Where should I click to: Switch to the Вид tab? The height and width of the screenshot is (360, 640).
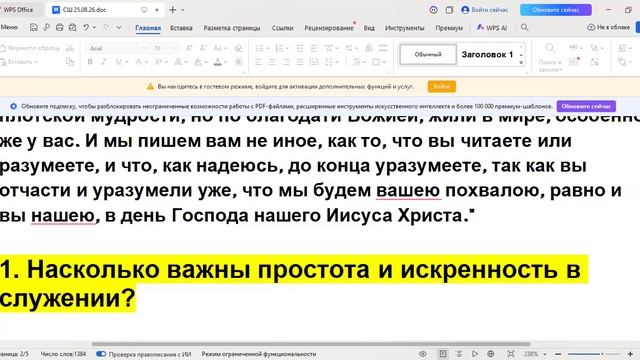pyautogui.click(x=369, y=28)
